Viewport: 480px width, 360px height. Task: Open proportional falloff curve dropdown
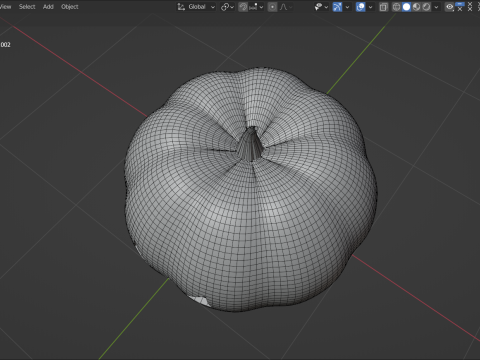pyautogui.click(x=286, y=7)
